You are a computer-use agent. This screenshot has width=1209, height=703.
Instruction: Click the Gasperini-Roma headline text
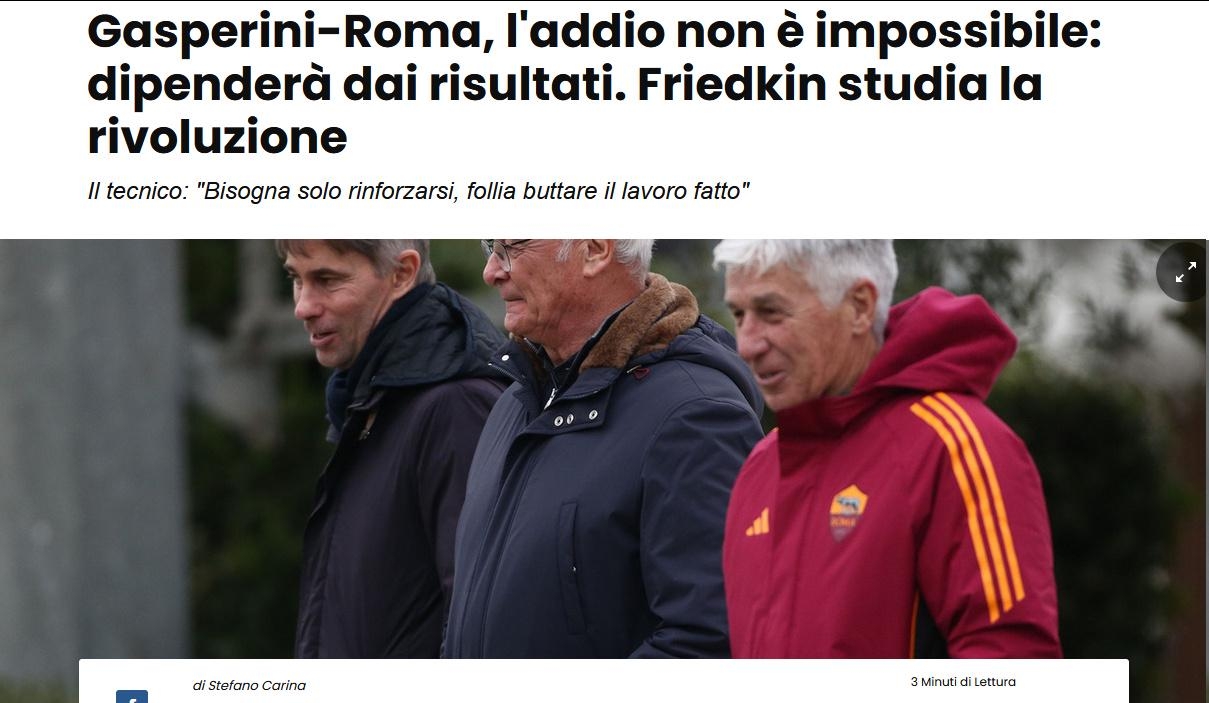(x=594, y=85)
